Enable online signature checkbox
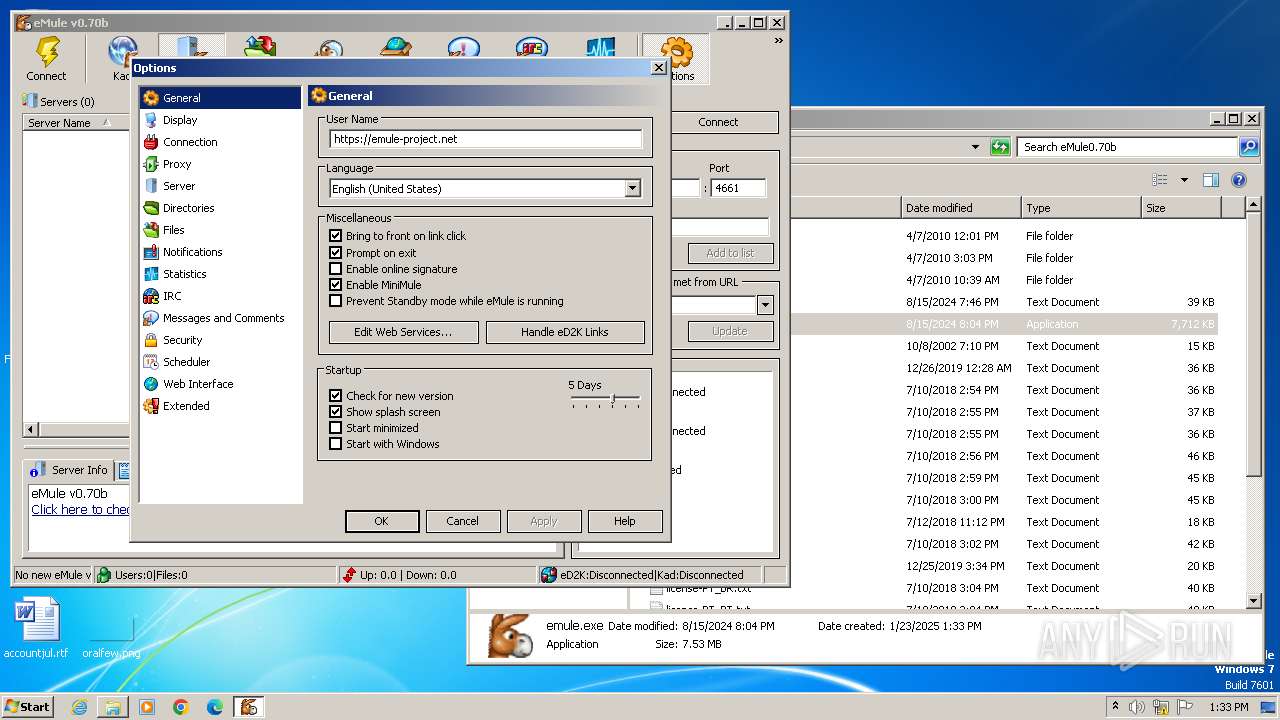This screenshot has height=720, width=1280. (x=336, y=269)
